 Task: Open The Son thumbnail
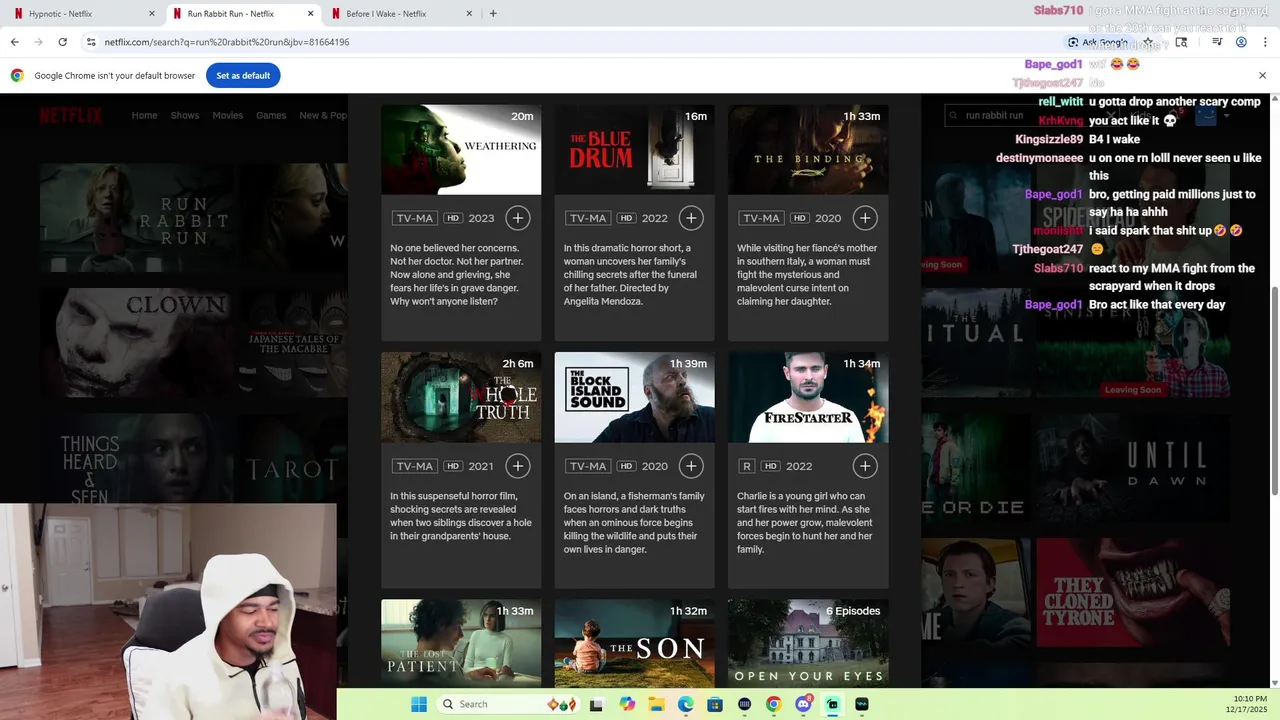click(x=635, y=643)
